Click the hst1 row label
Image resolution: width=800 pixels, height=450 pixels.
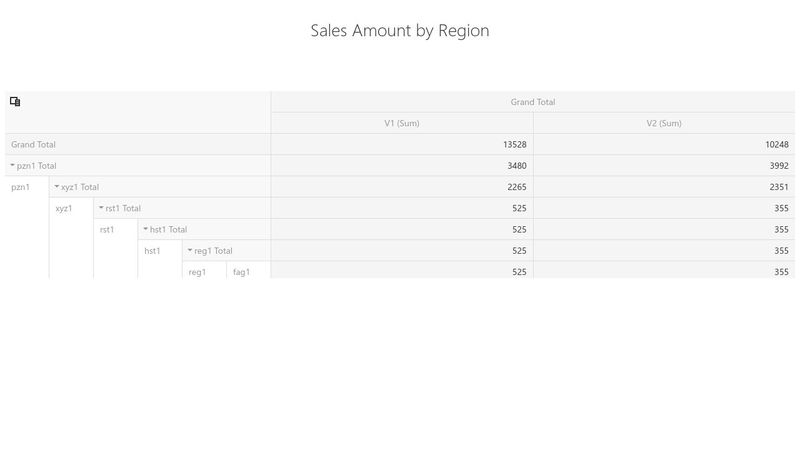(x=152, y=251)
